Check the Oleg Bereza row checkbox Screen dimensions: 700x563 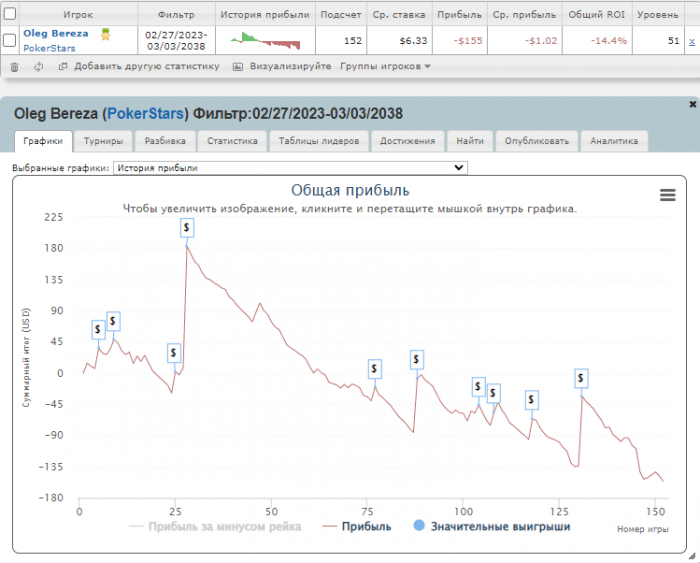point(10,40)
